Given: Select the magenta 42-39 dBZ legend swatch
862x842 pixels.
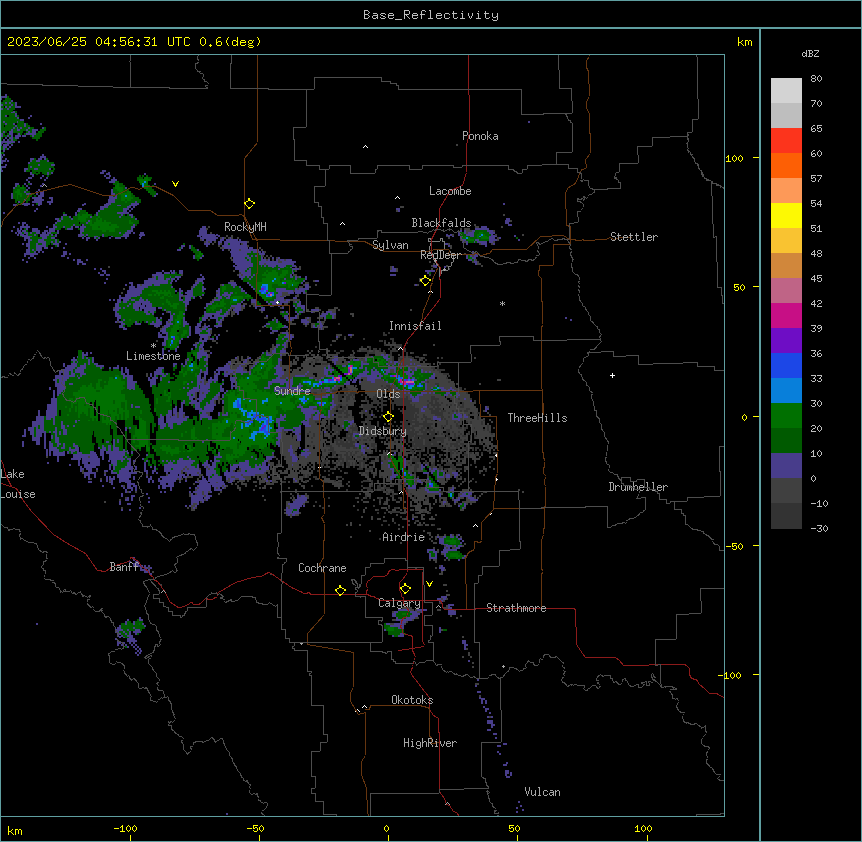Looking at the screenshot, I should click(x=786, y=315).
